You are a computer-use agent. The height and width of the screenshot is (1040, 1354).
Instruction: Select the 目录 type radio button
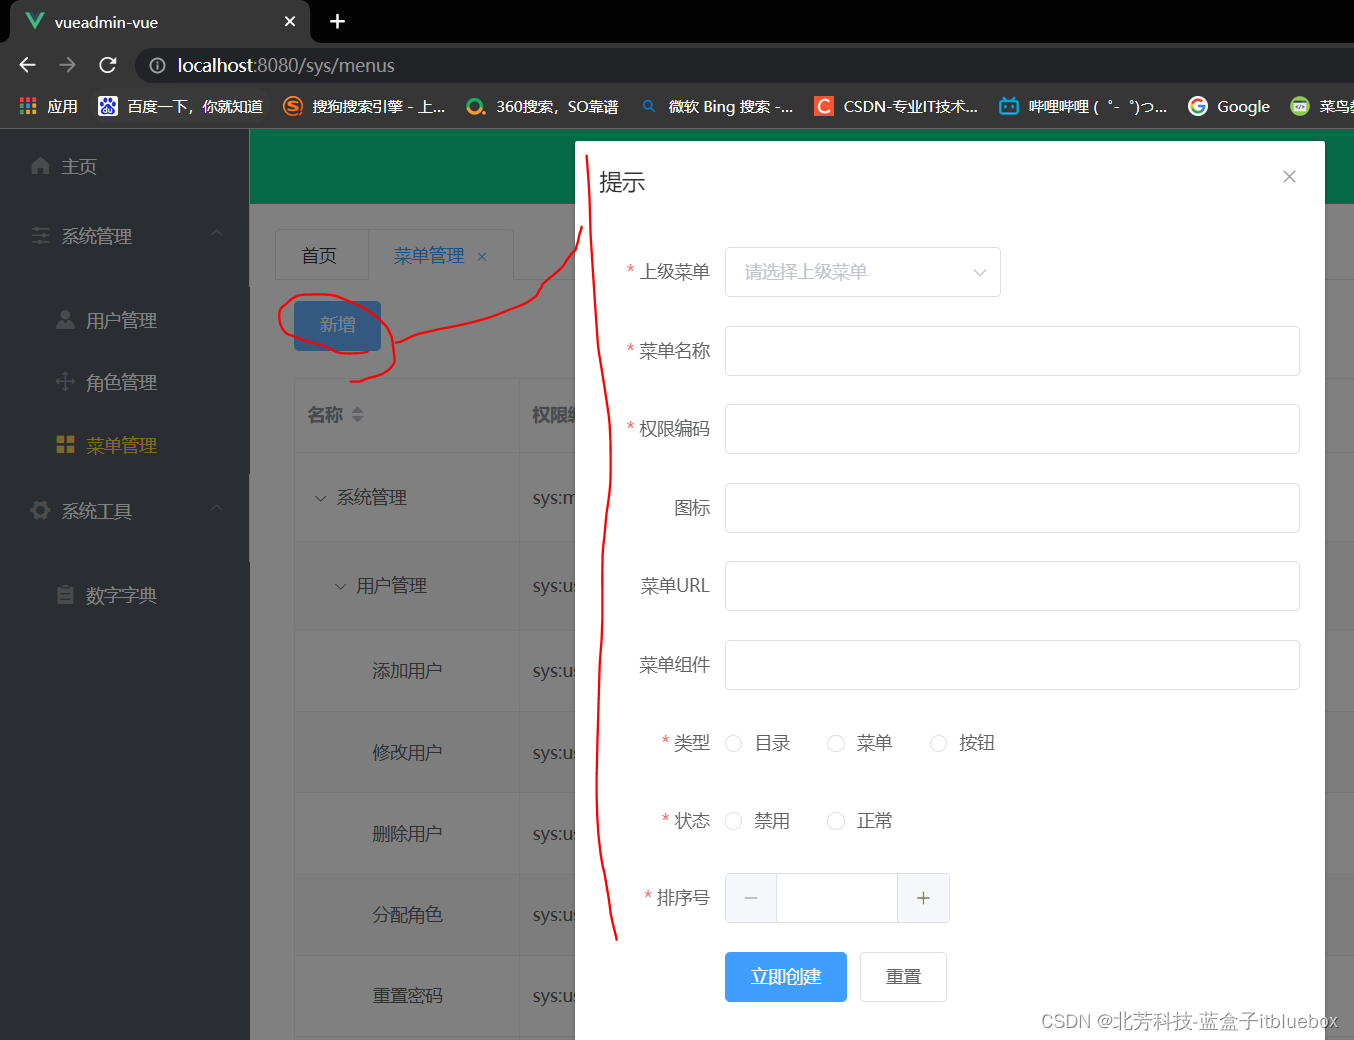click(x=734, y=743)
